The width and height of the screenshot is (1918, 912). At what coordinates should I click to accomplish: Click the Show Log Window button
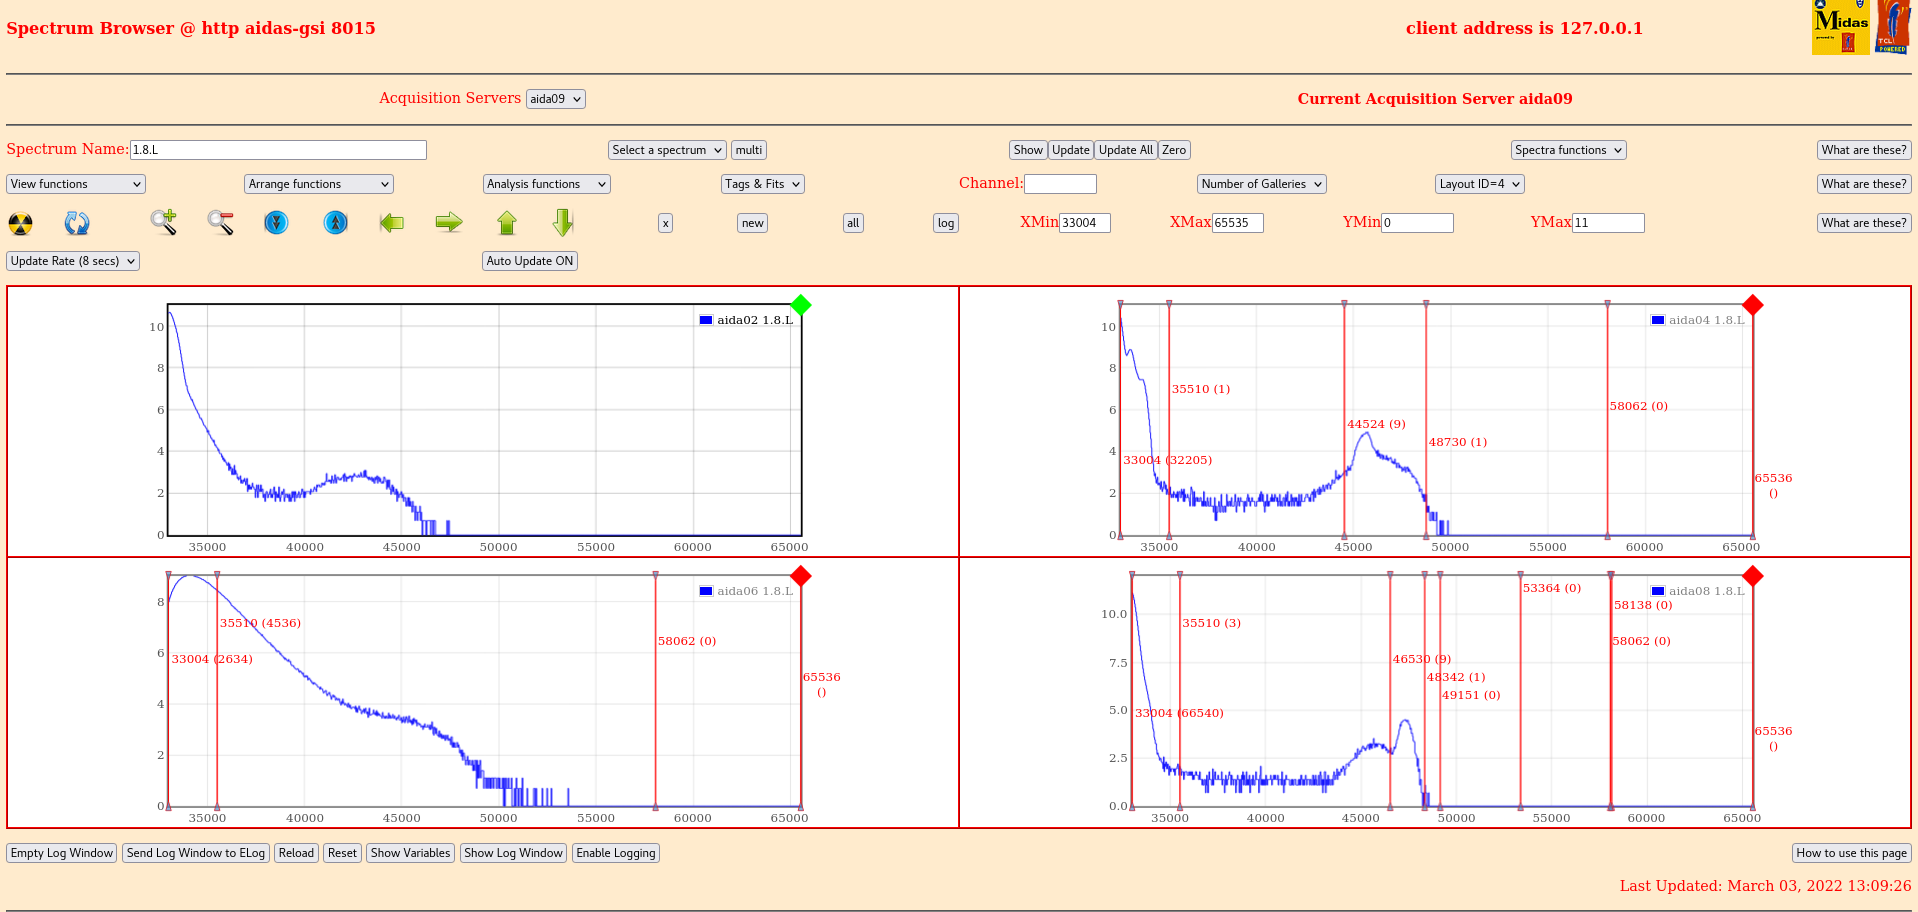(x=513, y=853)
